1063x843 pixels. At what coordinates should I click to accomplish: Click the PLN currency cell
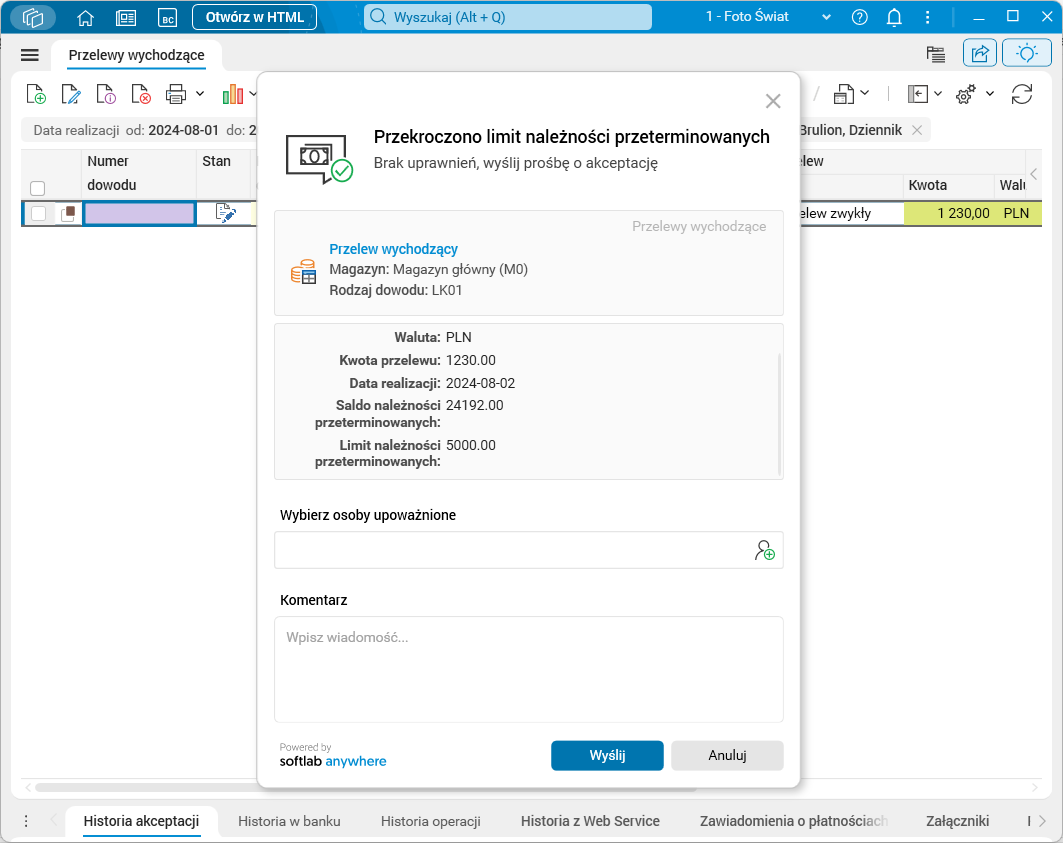point(1018,213)
